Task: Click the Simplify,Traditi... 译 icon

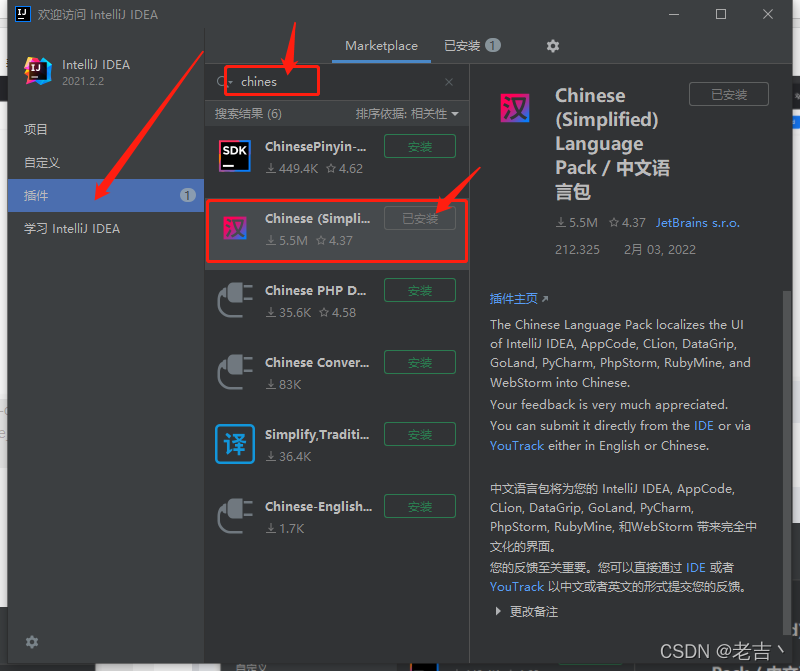Action: coord(235,444)
